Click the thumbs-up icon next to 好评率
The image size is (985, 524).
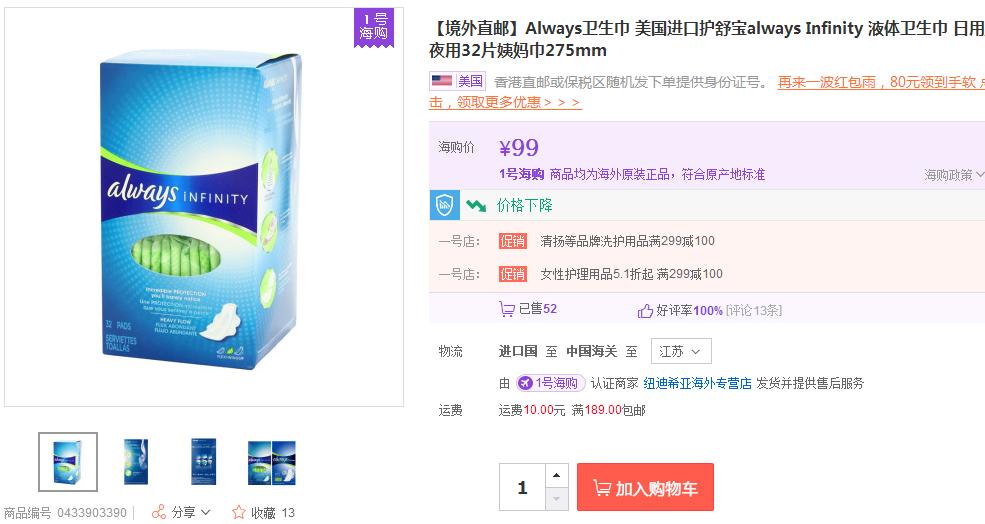tap(645, 310)
